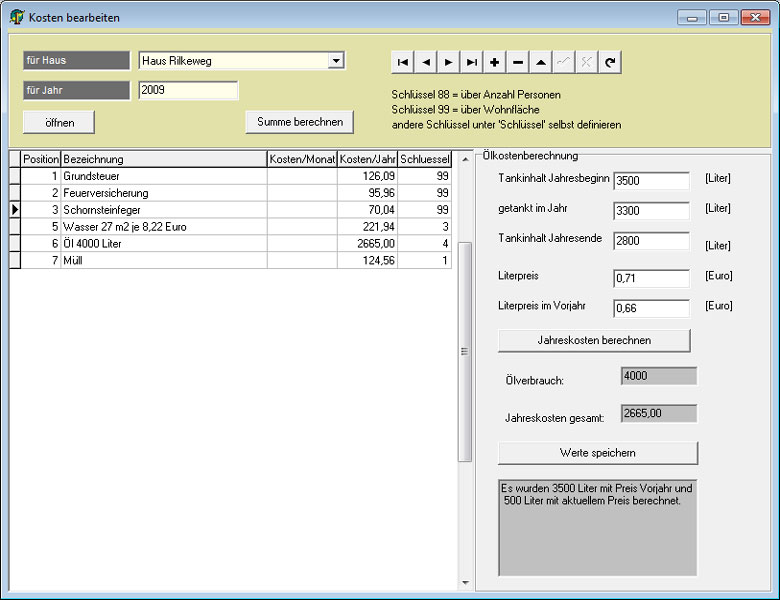Viewport: 780px width, 600px height.
Task: Click Literpreis field with 0,71
Action: (x=651, y=278)
